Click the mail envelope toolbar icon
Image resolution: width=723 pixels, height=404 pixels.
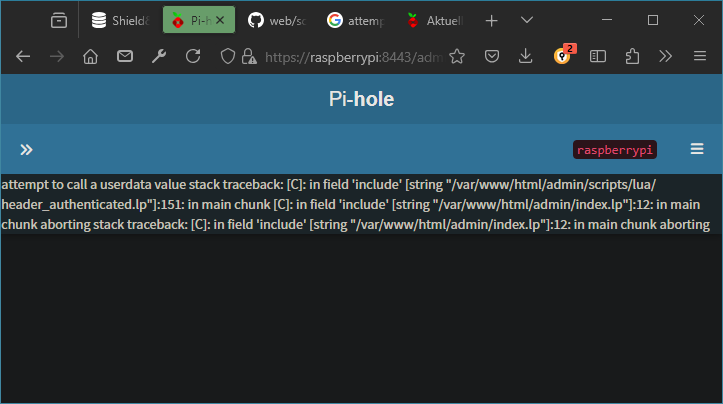tap(125, 57)
